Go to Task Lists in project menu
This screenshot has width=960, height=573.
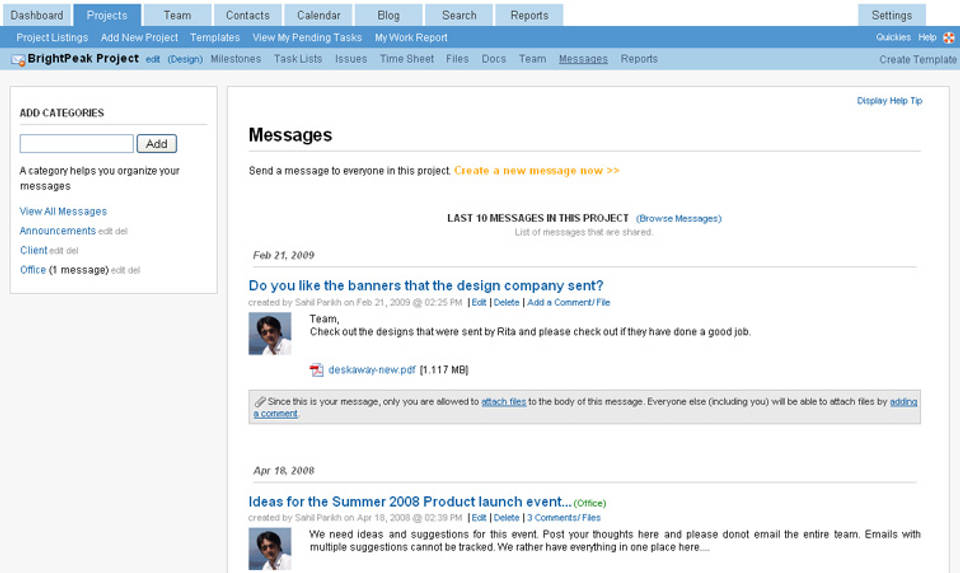(x=298, y=59)
